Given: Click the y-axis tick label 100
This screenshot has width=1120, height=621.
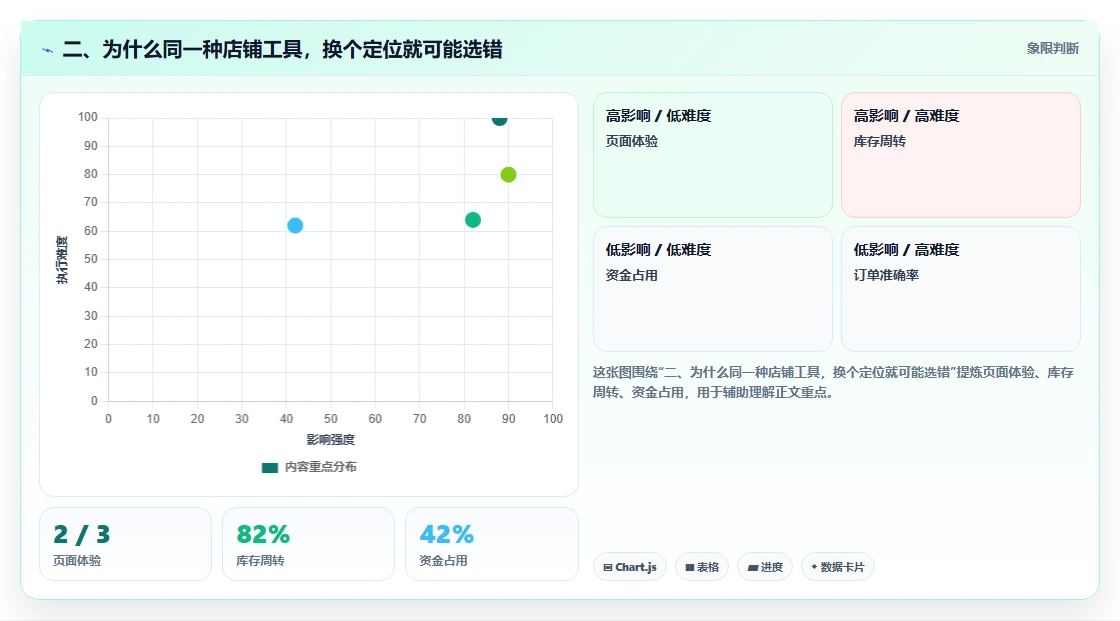Looking at the screenshot, I should [x=88, y=116].
